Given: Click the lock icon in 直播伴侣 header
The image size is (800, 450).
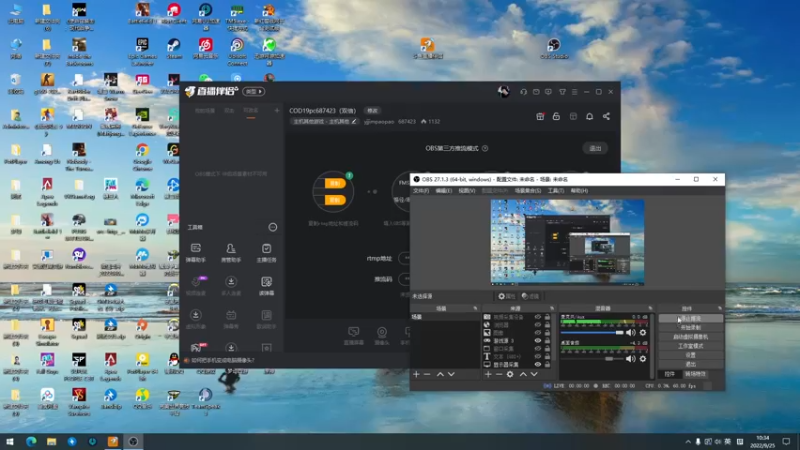Looking at the screenshot, I should 556,116.
